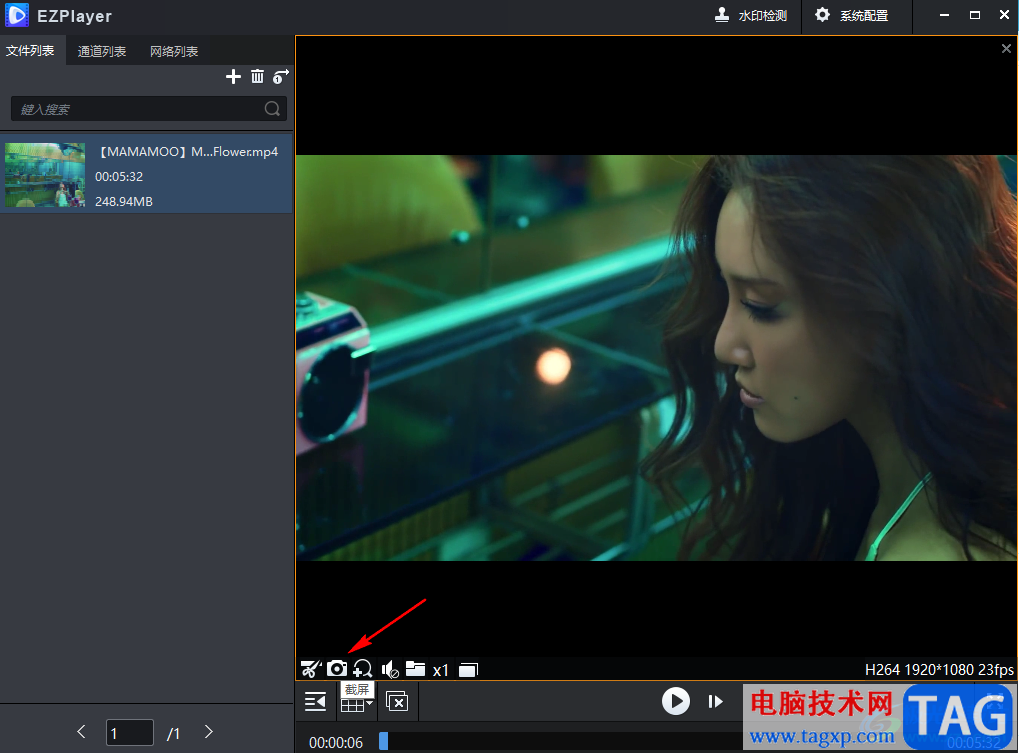
Task: Click the H264 1920*1080 23fps info text
Action: [939, 670]
